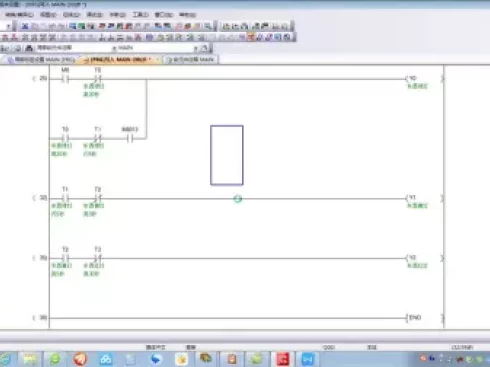Image resolution: width=490 pixels, height=367 pixels.
Task: Open the small dropdown arrow at toolbar's left edge
Action: click(8, 26)
